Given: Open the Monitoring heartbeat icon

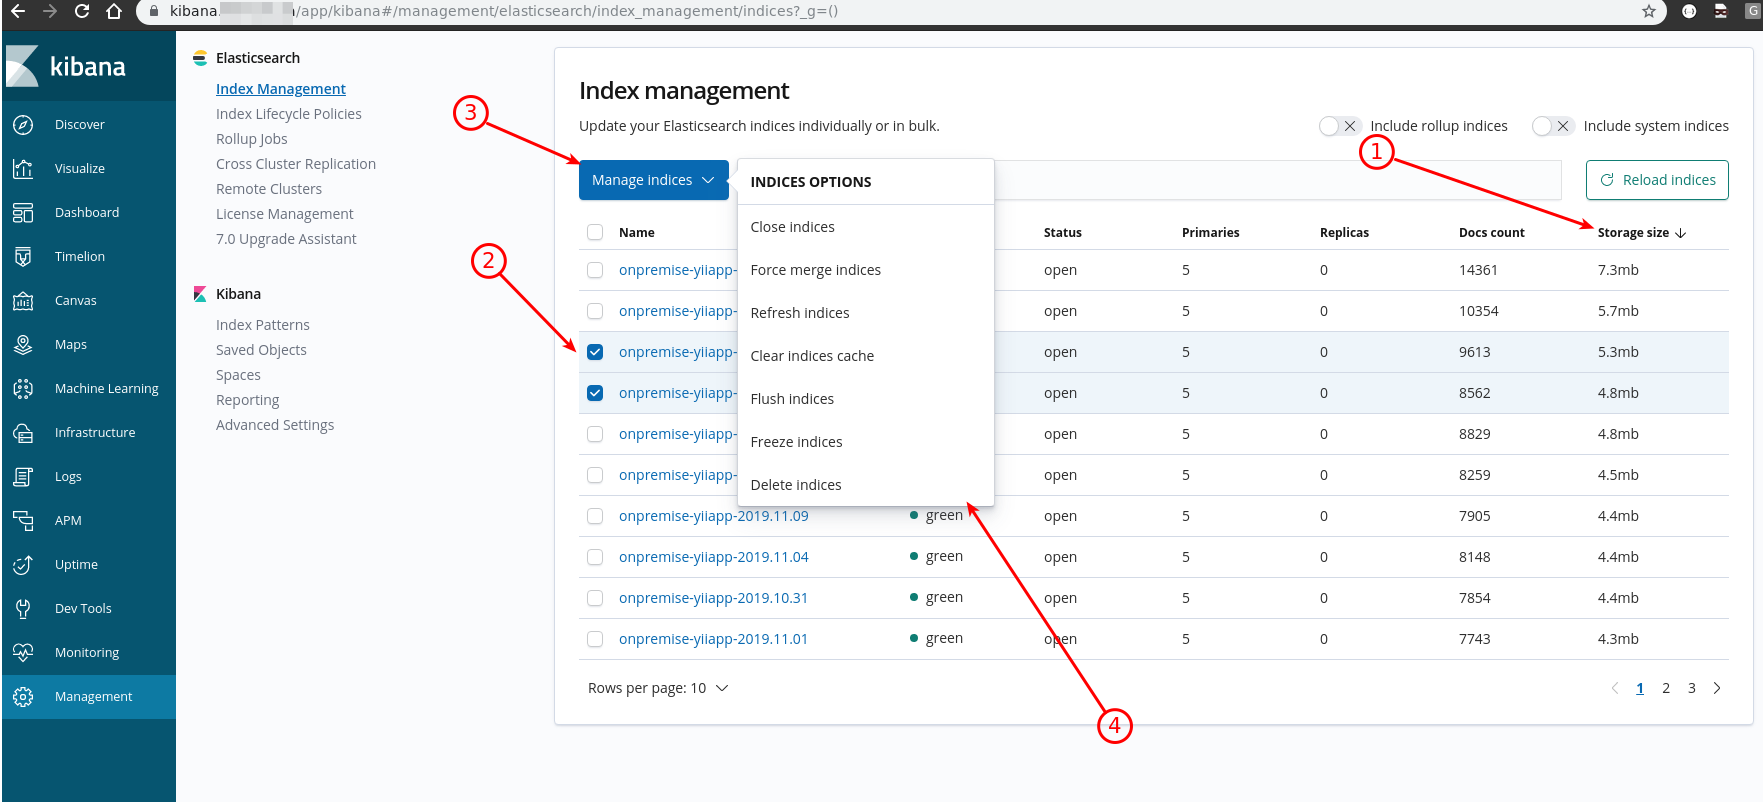Looking at the screenshot, I should click(23, 653).
